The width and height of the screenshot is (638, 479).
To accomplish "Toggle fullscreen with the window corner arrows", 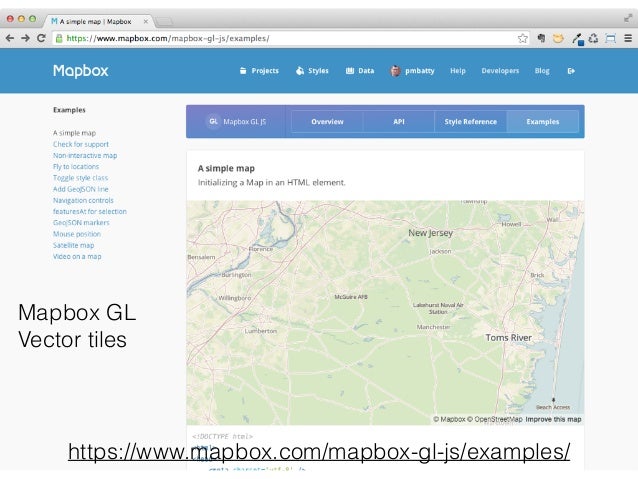I will (x=628, y=18).
